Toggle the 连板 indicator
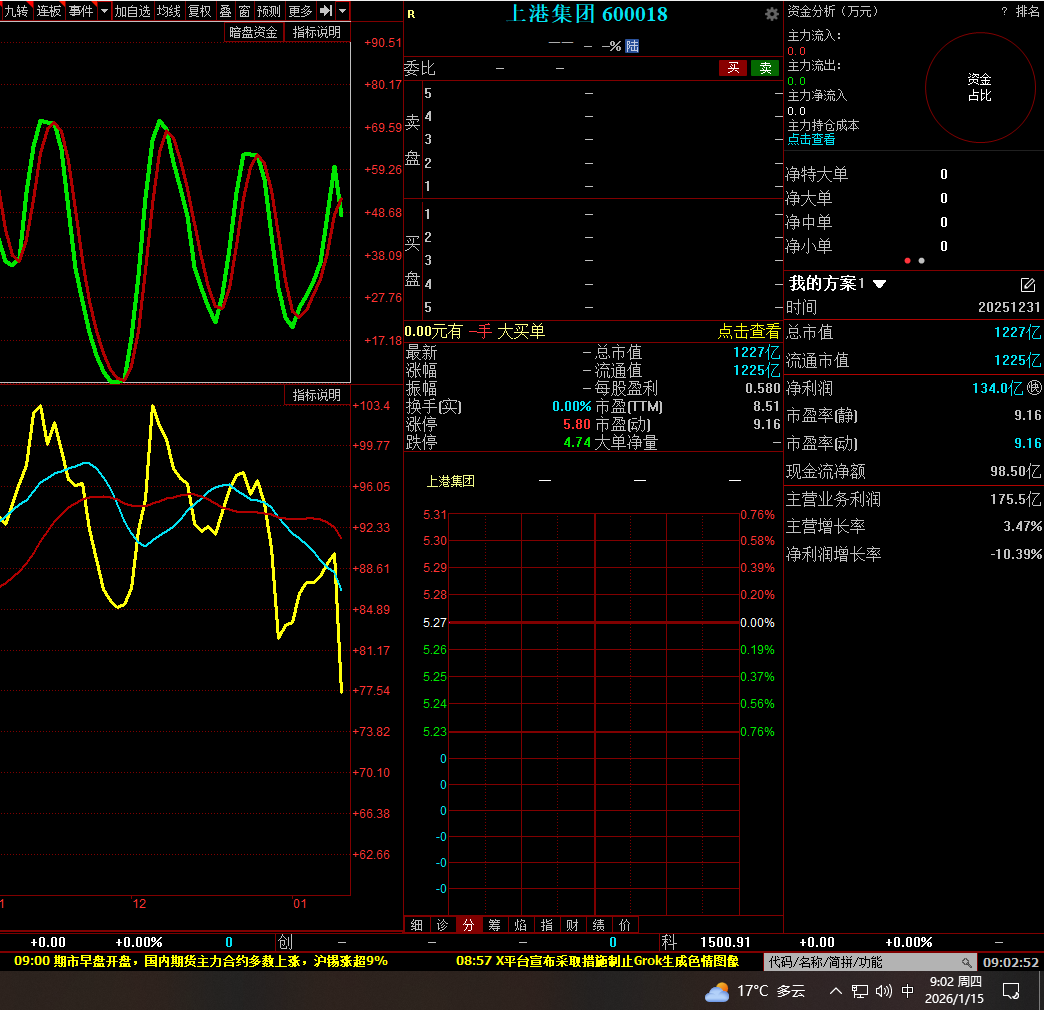Viewport: 1044px width, 1010px height. (x=49, y=11)
